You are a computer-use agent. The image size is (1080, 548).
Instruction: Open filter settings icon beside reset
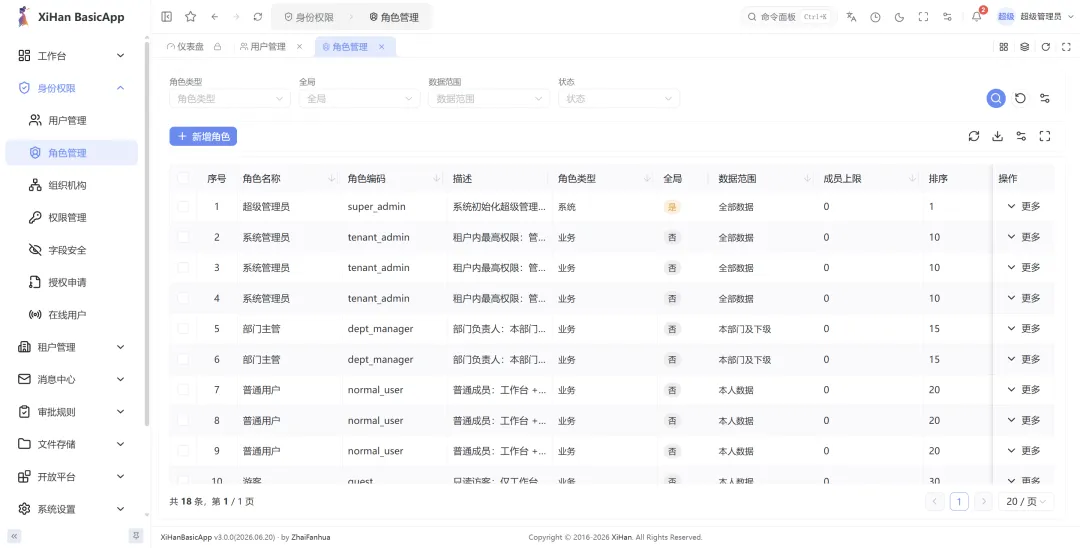coord(1045,98)
